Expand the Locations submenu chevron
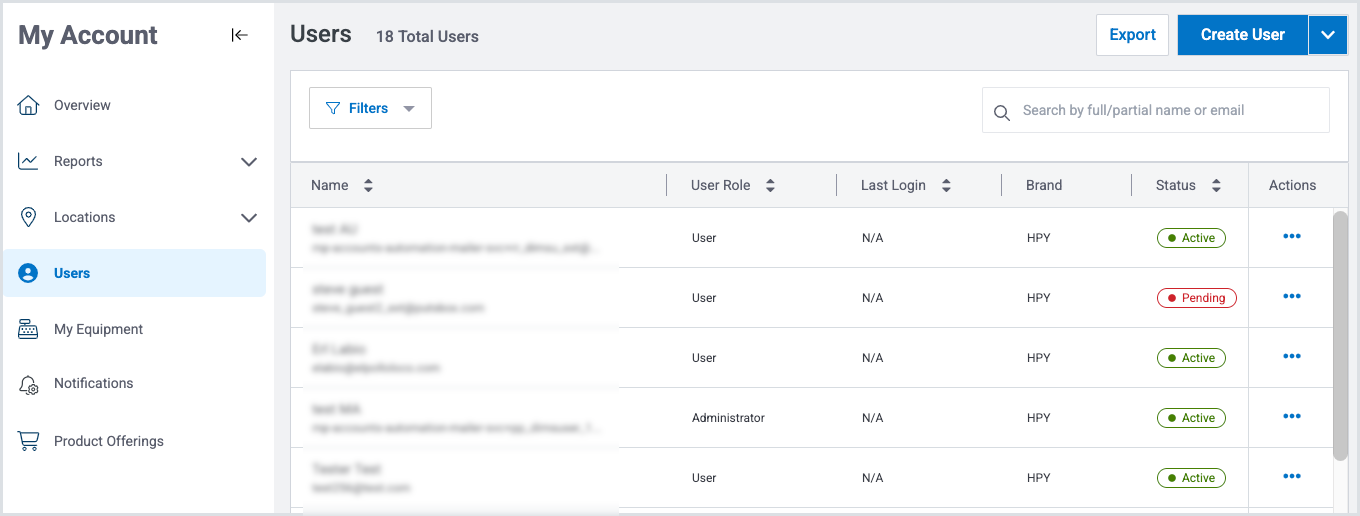Image resolution: width=1360 pixels, height=516 pixels. click(x=249, y=218)
